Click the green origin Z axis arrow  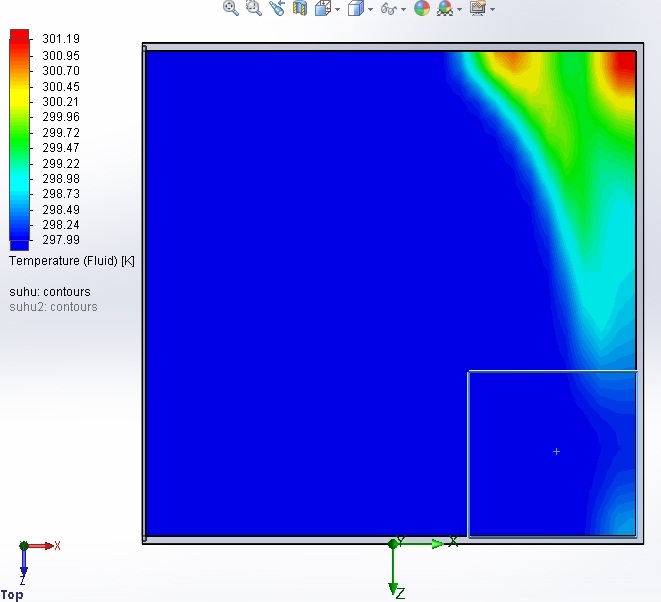pos(393,571)
